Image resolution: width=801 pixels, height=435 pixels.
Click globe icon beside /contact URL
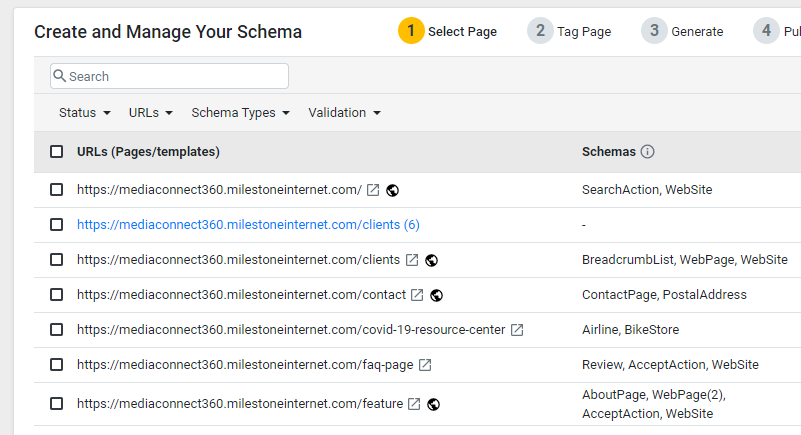[436, 295]
